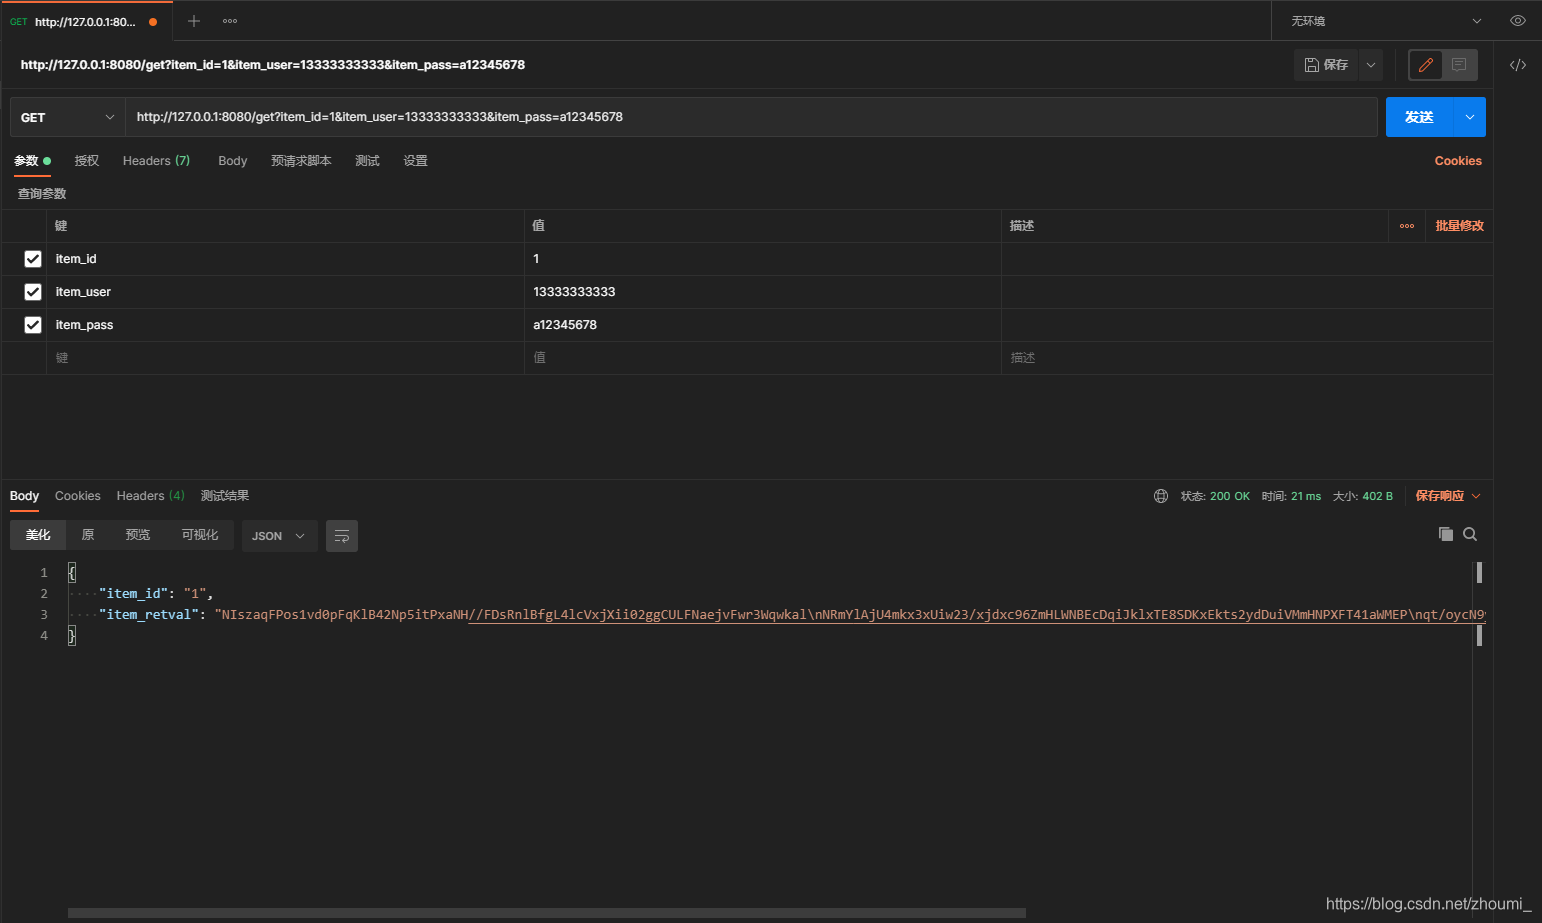Expand the send button dropdown arrow
1542x923 pixels.
[x=1470, y=117]
